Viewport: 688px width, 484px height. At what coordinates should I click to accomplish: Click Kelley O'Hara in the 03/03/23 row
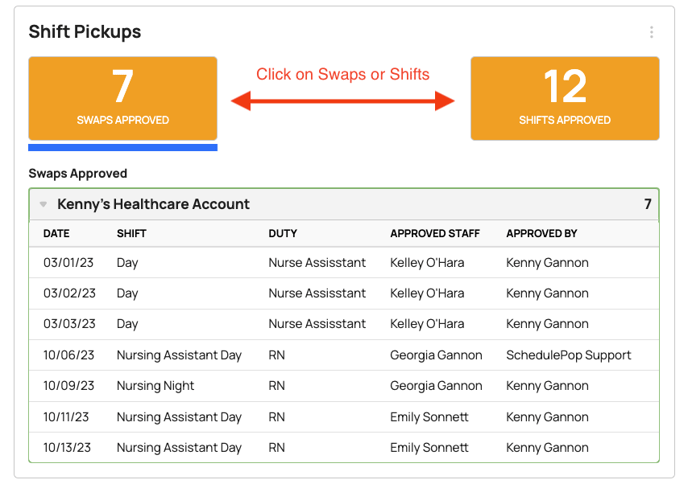click(427, 324)
